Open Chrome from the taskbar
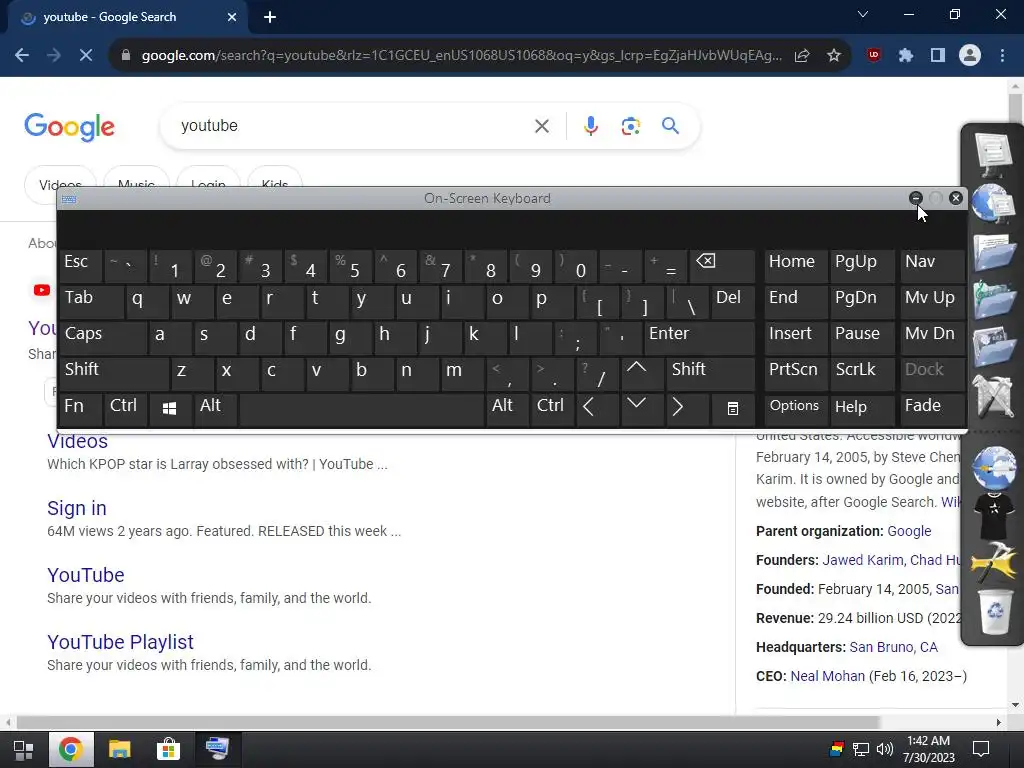 pyautogui.click(x=71, y=750)
